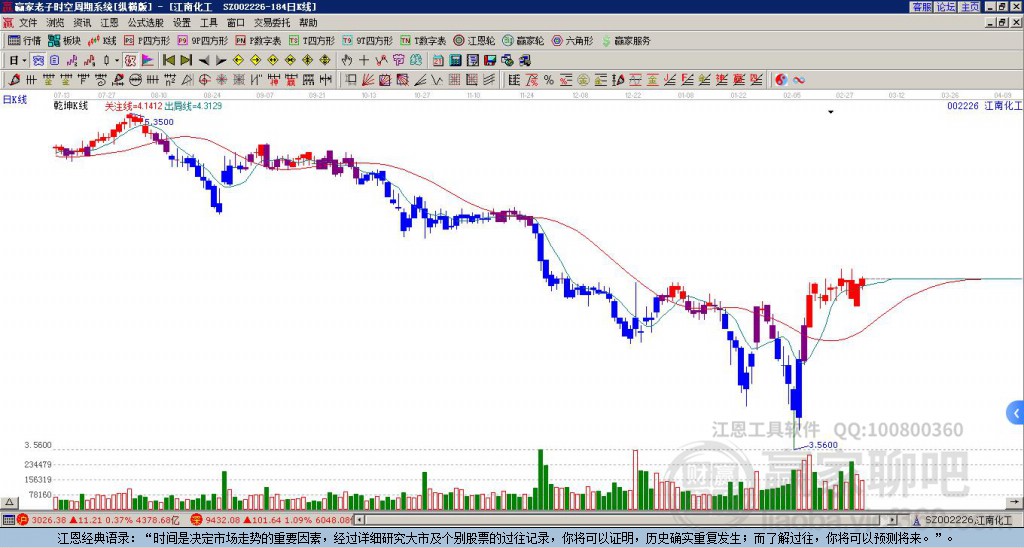This screenshot has width=1024, height=548.
Task: Open the 江恩 menu
Action: click(109, 23)
